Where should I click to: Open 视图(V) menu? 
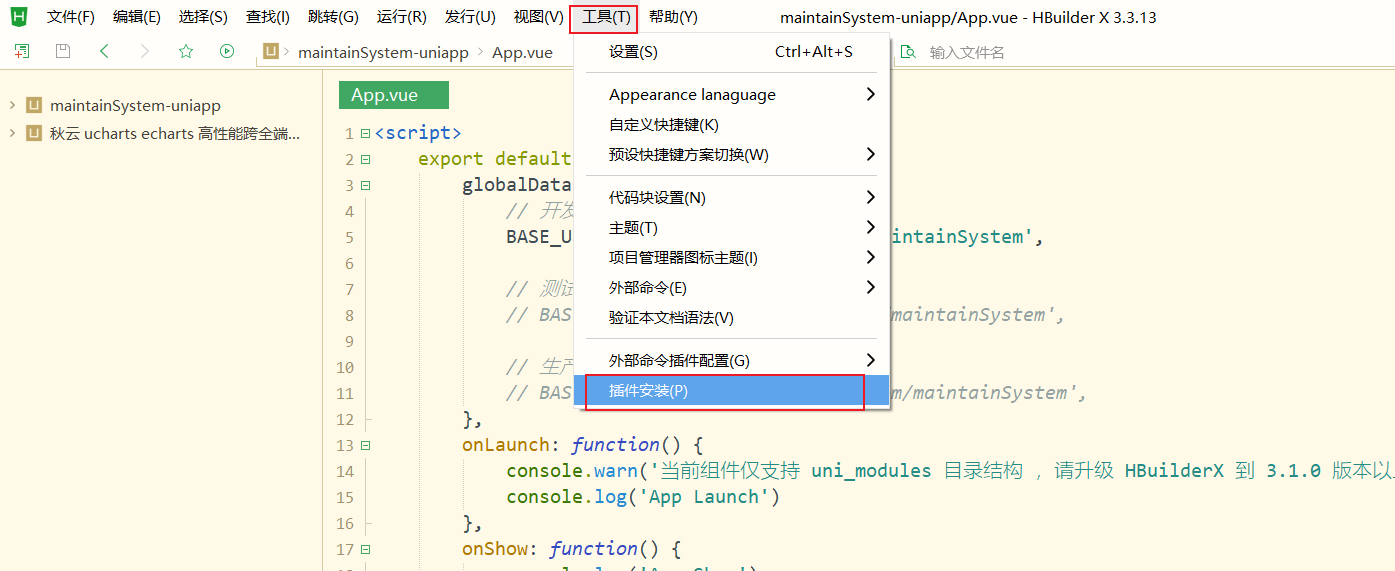538,17
